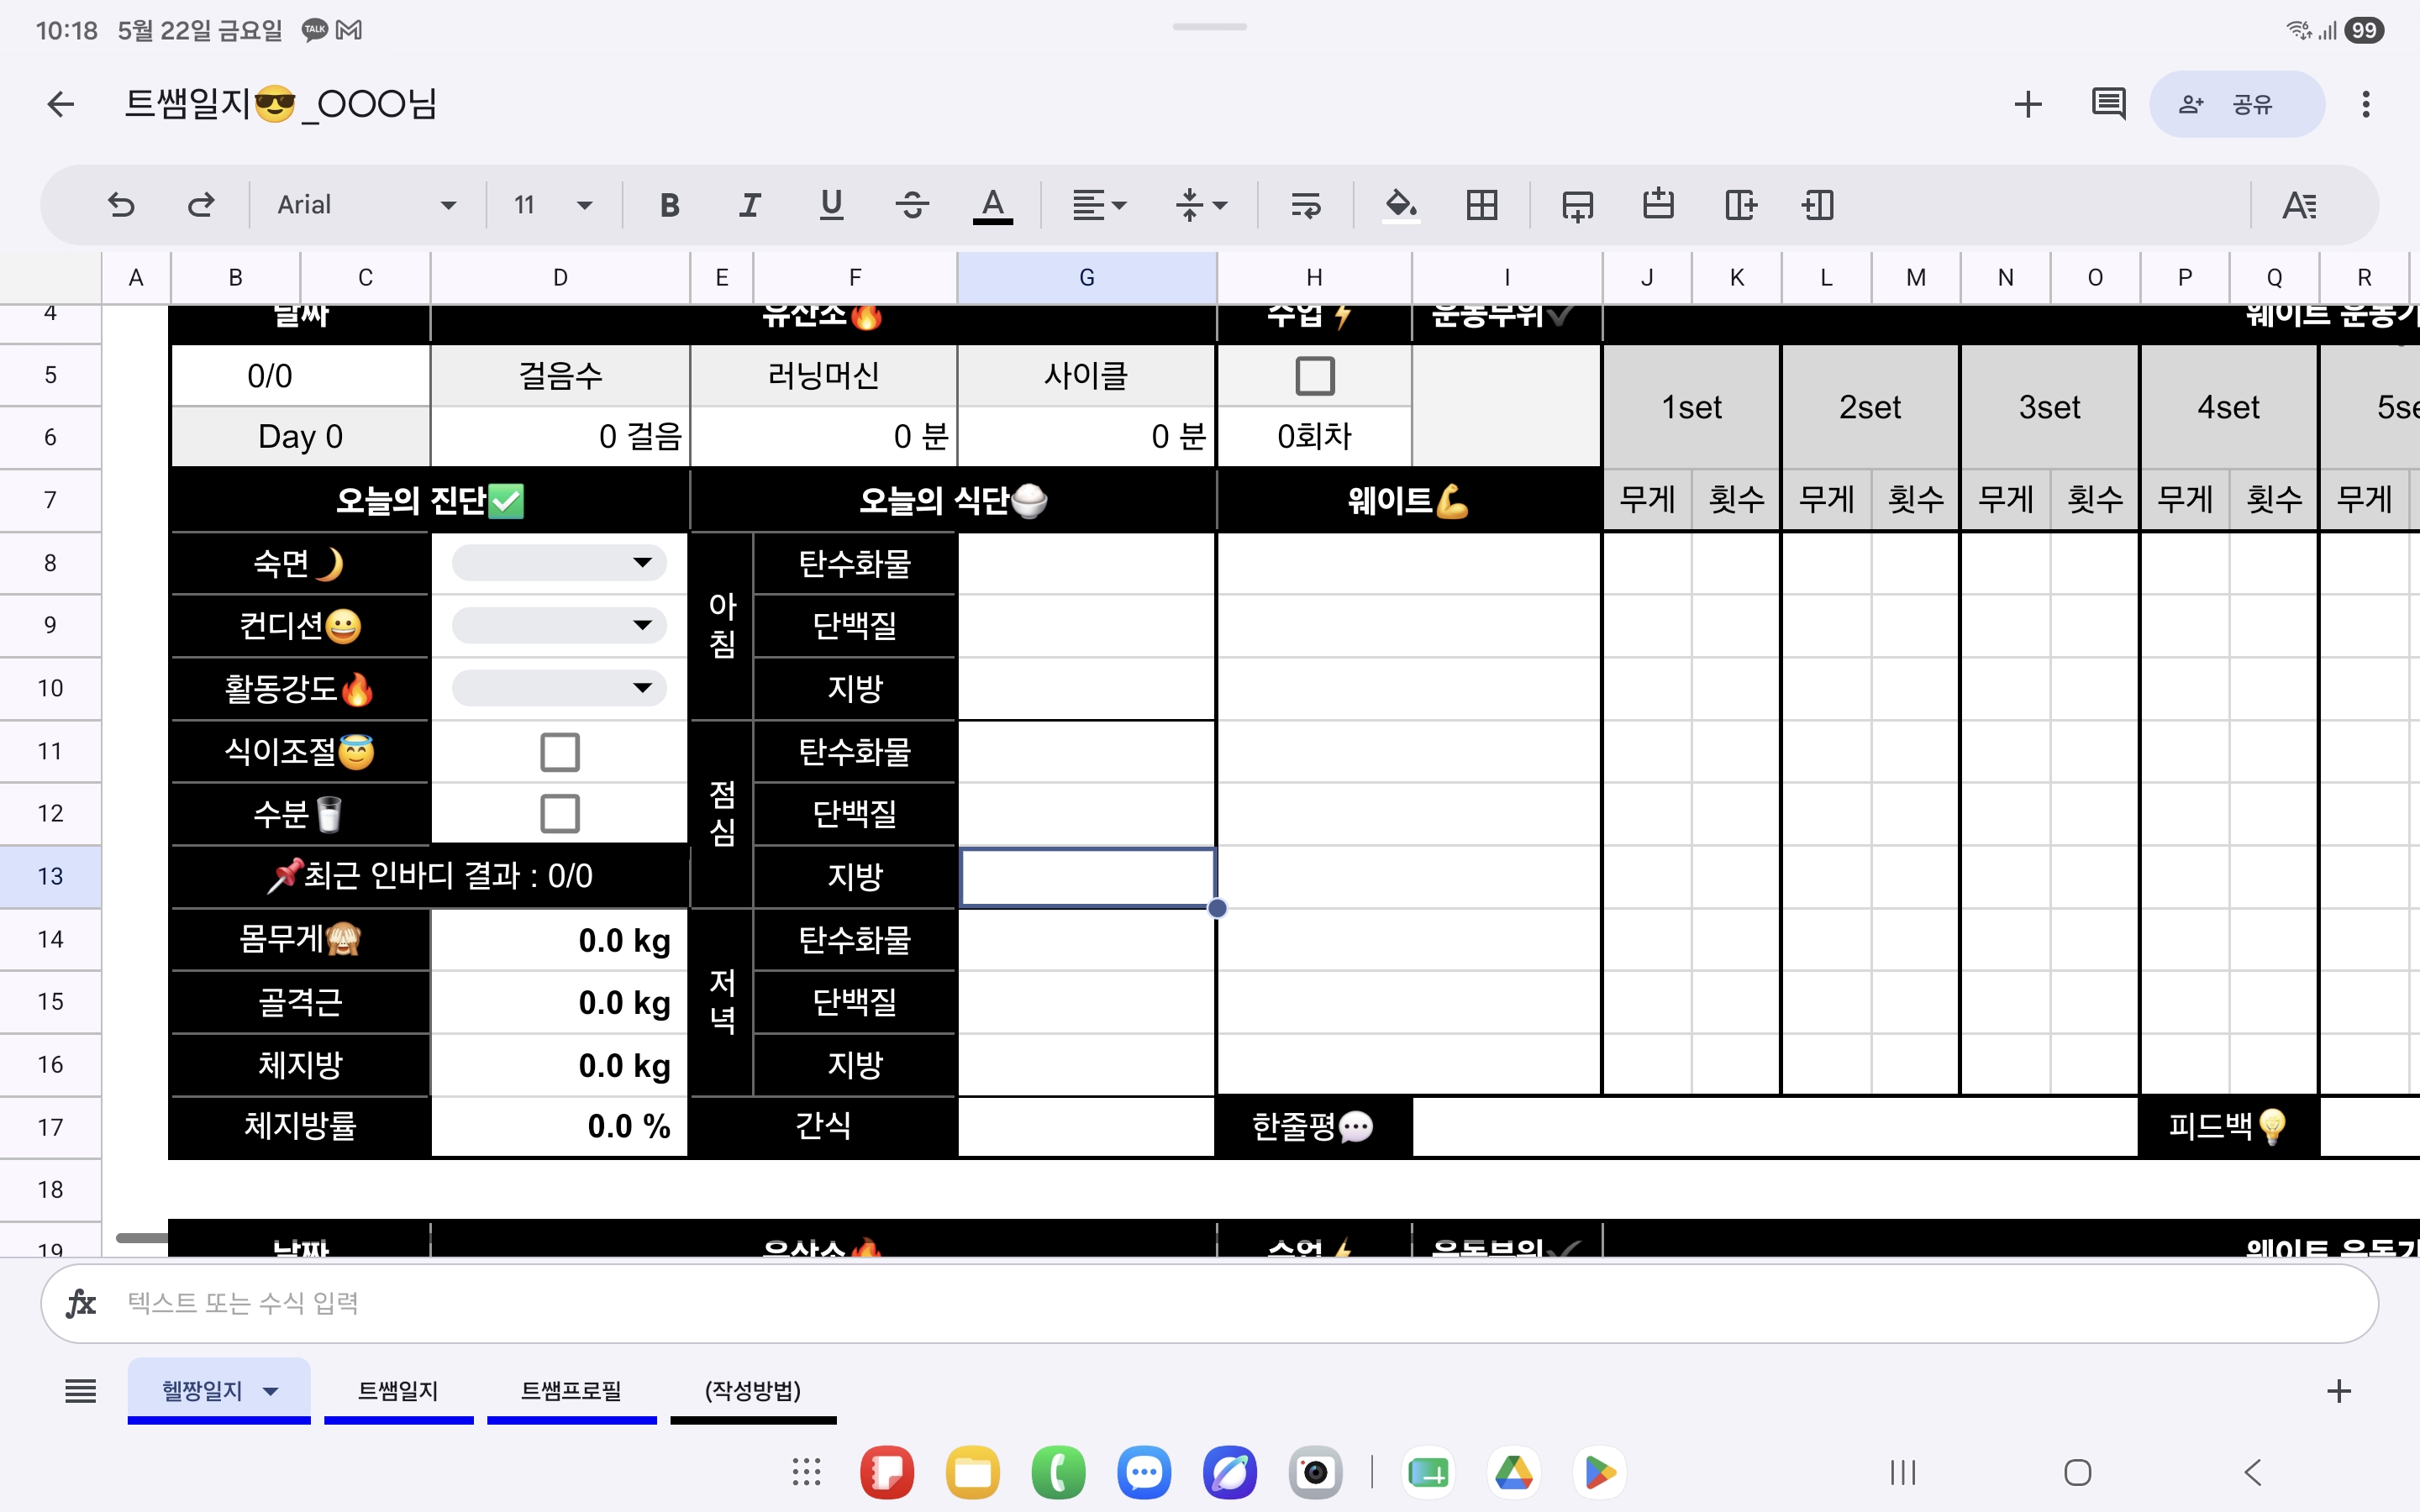Toggle text wrapping icon
The height and width of the screenshot is (1512, 2420).
(1306, 205)
